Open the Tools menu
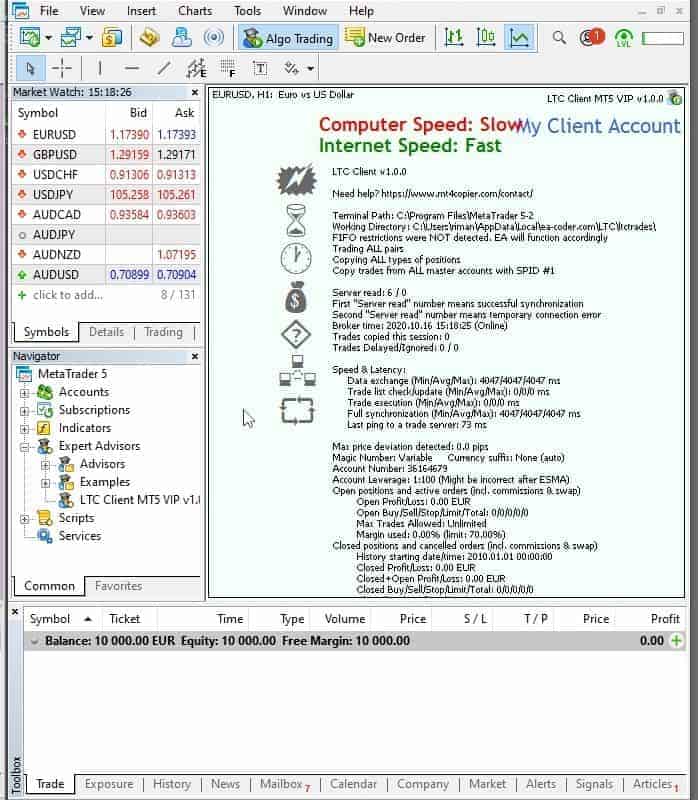Image resolution: width=698 pixels, height=800 pixels. (247, 11)
